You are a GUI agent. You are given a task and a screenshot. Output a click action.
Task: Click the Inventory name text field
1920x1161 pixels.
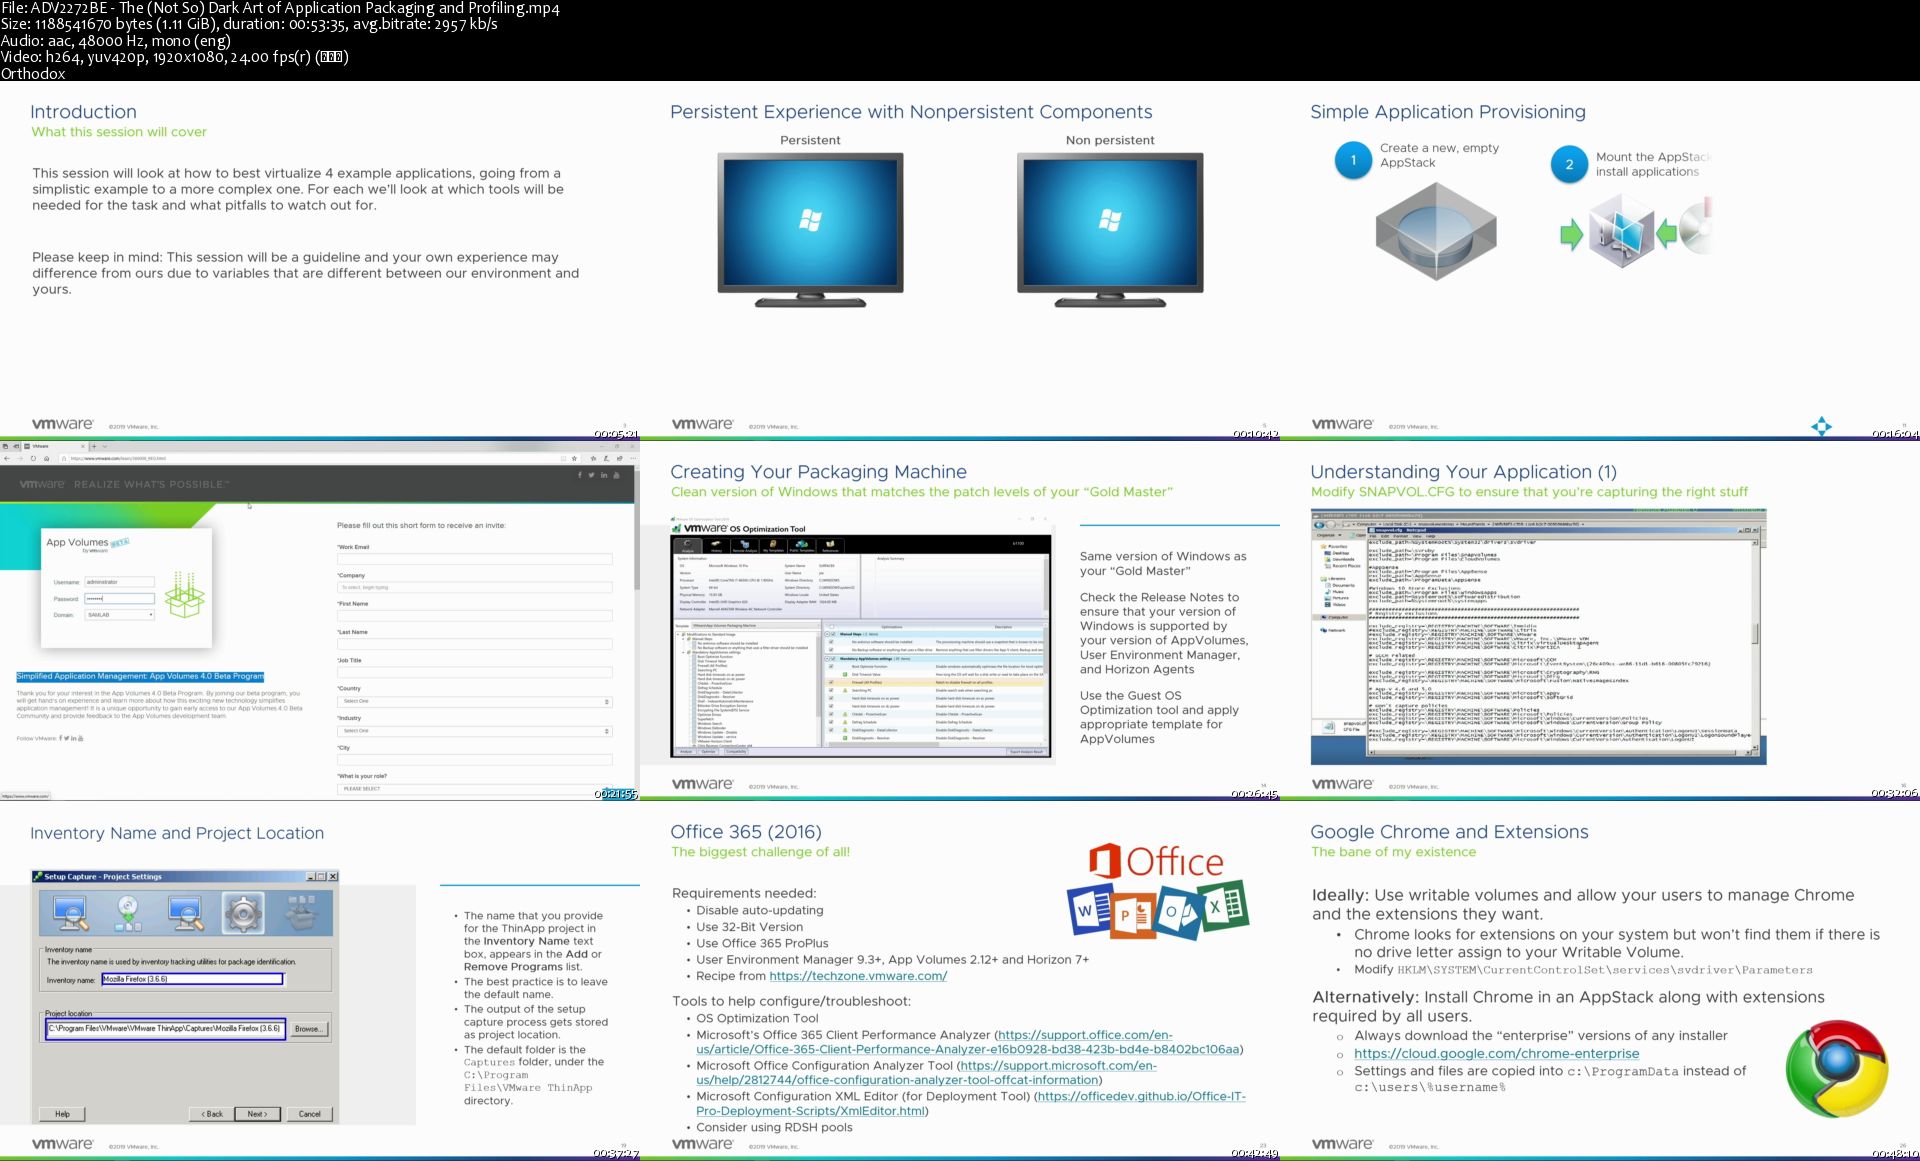[x=192, y=980]
